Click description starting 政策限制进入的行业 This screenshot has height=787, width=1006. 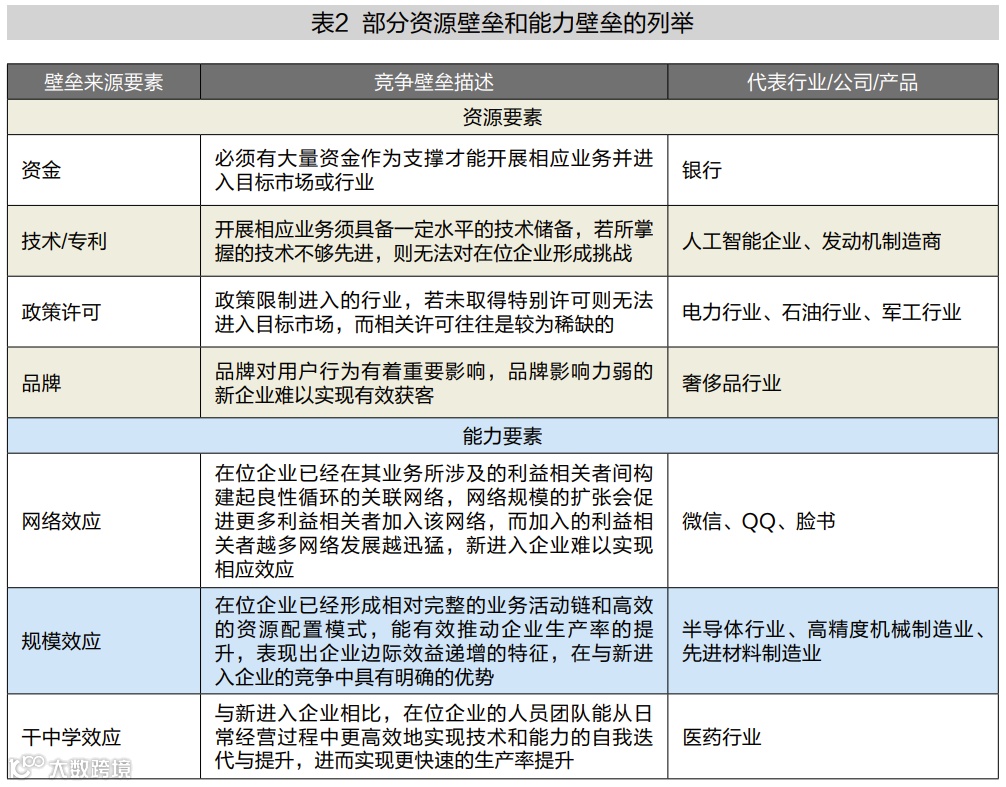434,312
